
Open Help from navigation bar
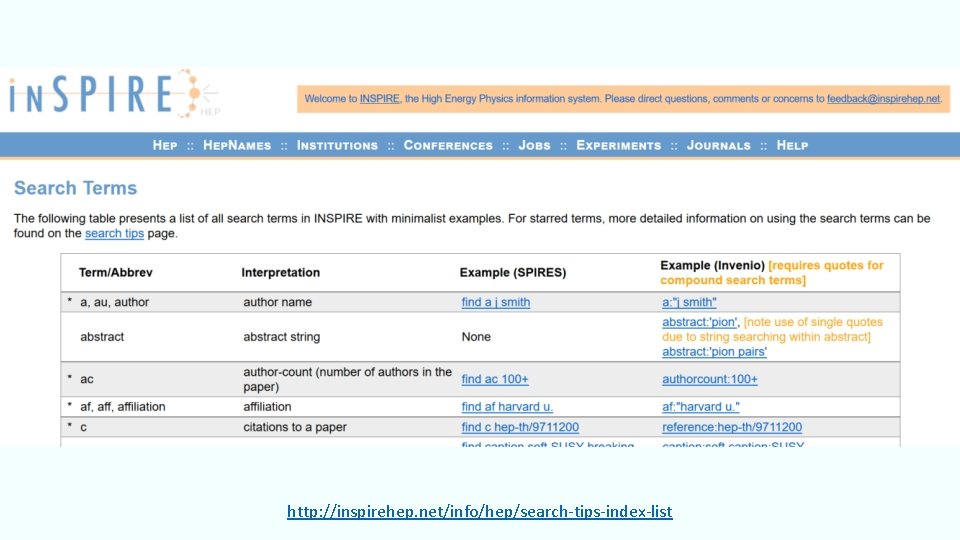[x=792, y=145]
